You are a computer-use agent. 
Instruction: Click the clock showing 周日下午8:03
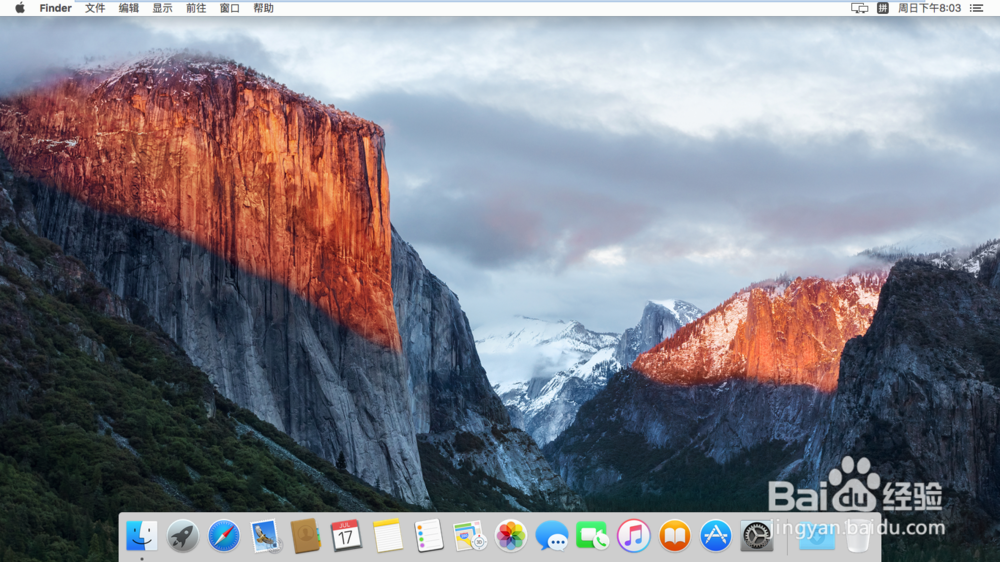tap(929, 8)
